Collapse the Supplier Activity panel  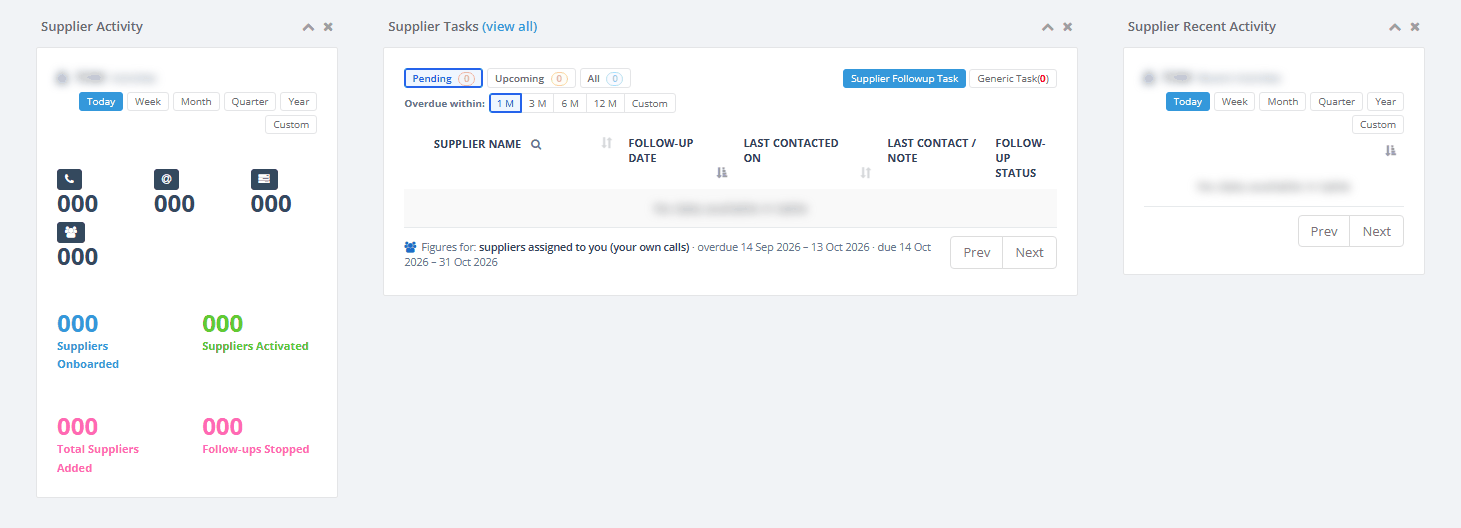[309, 27]
